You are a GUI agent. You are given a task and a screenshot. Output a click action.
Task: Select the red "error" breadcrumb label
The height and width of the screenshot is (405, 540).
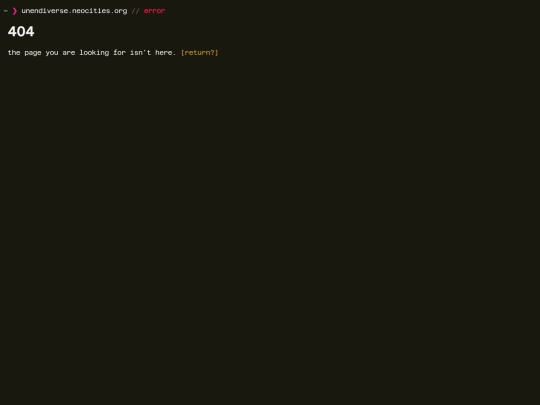click(154, 11)
